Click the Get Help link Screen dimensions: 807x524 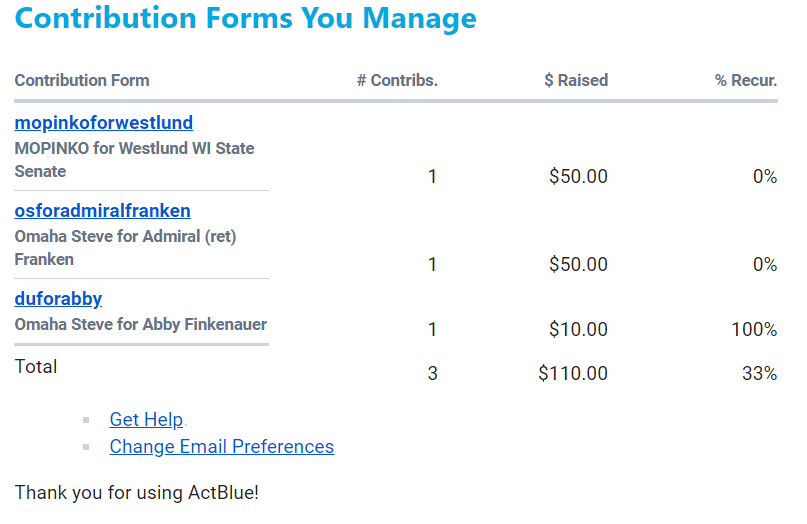(x=146, y=420)
